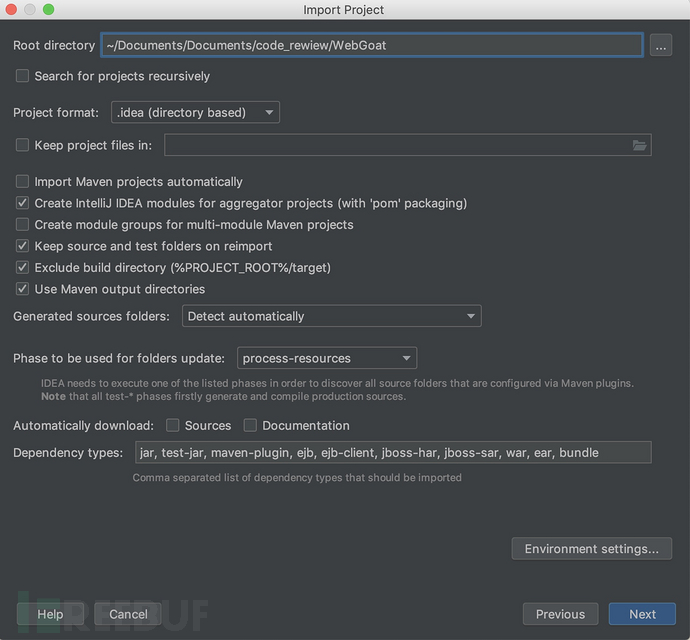Open the Project format dropdown
The width and height of the screenshot is (690, 640).
click(x=196, y=113)
